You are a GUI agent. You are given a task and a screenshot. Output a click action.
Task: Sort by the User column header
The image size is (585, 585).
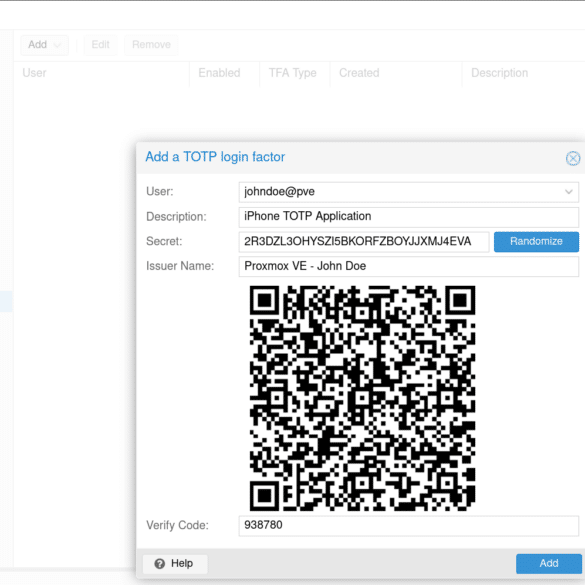point(102,73)
